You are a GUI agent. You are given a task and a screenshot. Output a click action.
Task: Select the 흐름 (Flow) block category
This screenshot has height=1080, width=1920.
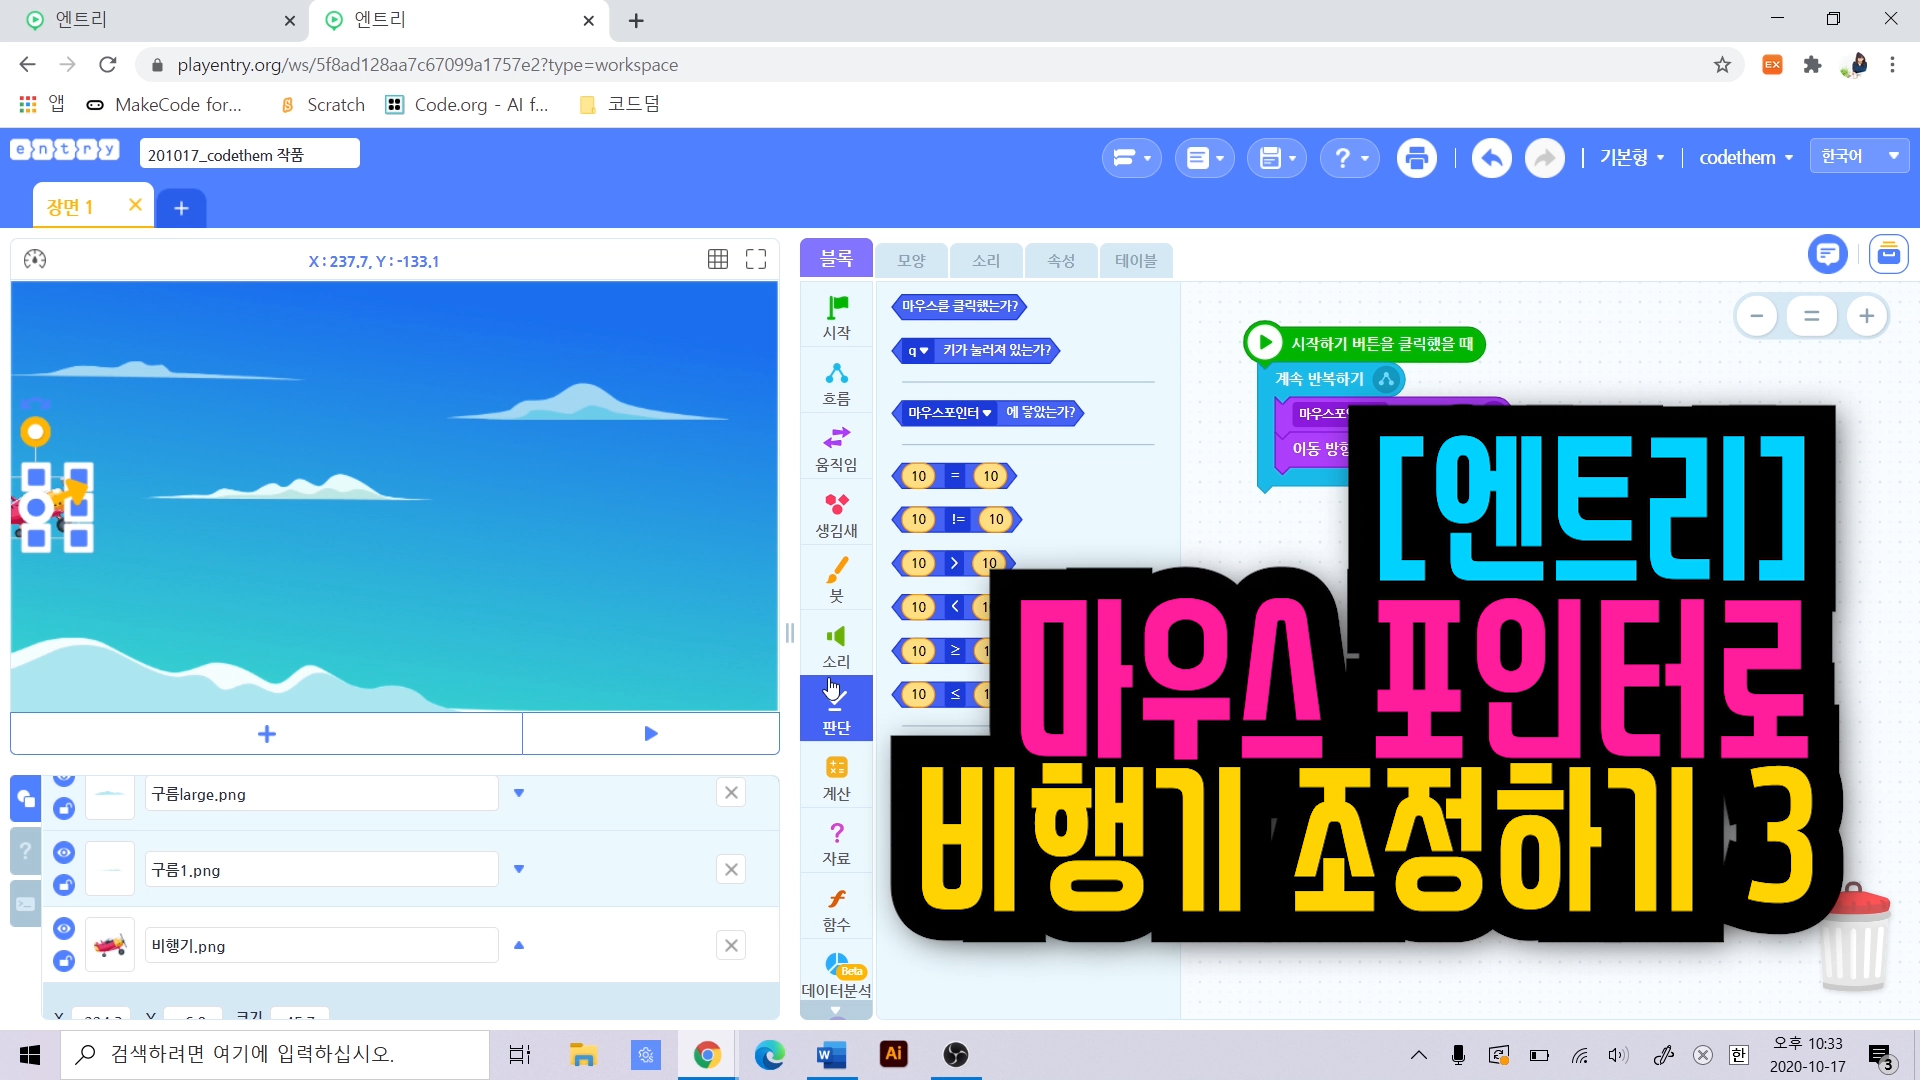click(836, 383)
